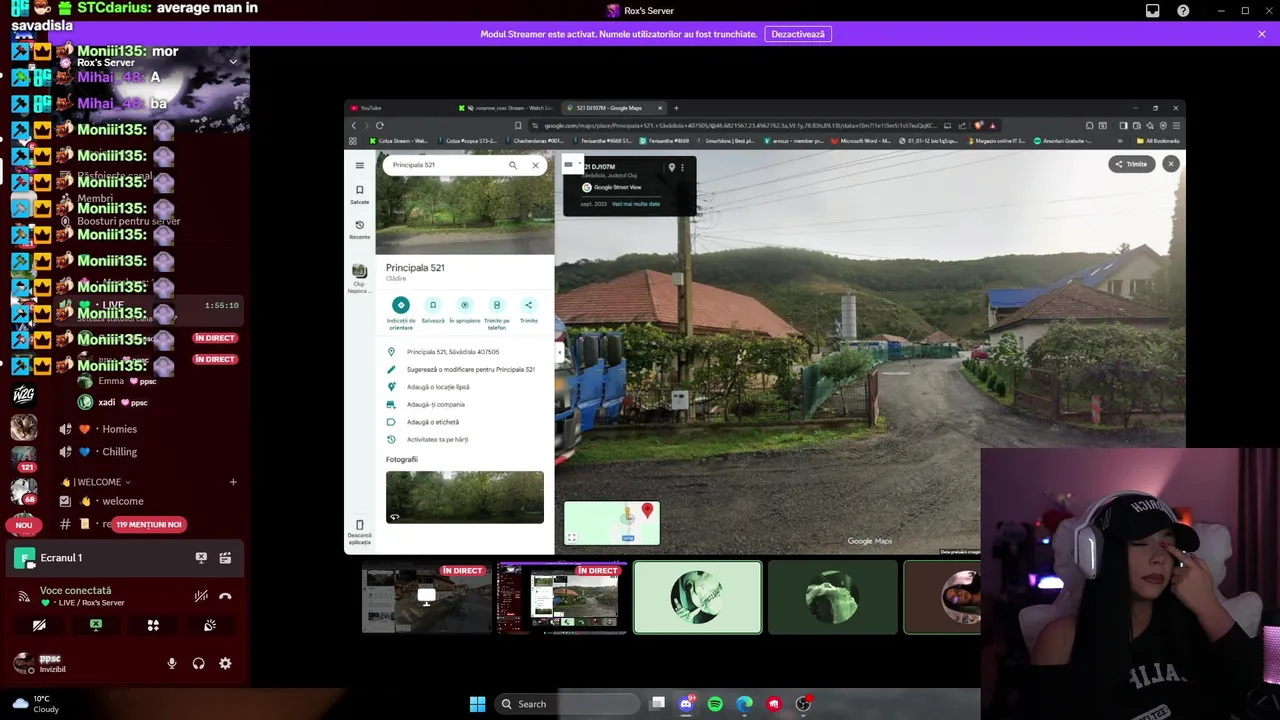Open the welcome text channel
1280x720 pixels.
[x=123, y=501]
